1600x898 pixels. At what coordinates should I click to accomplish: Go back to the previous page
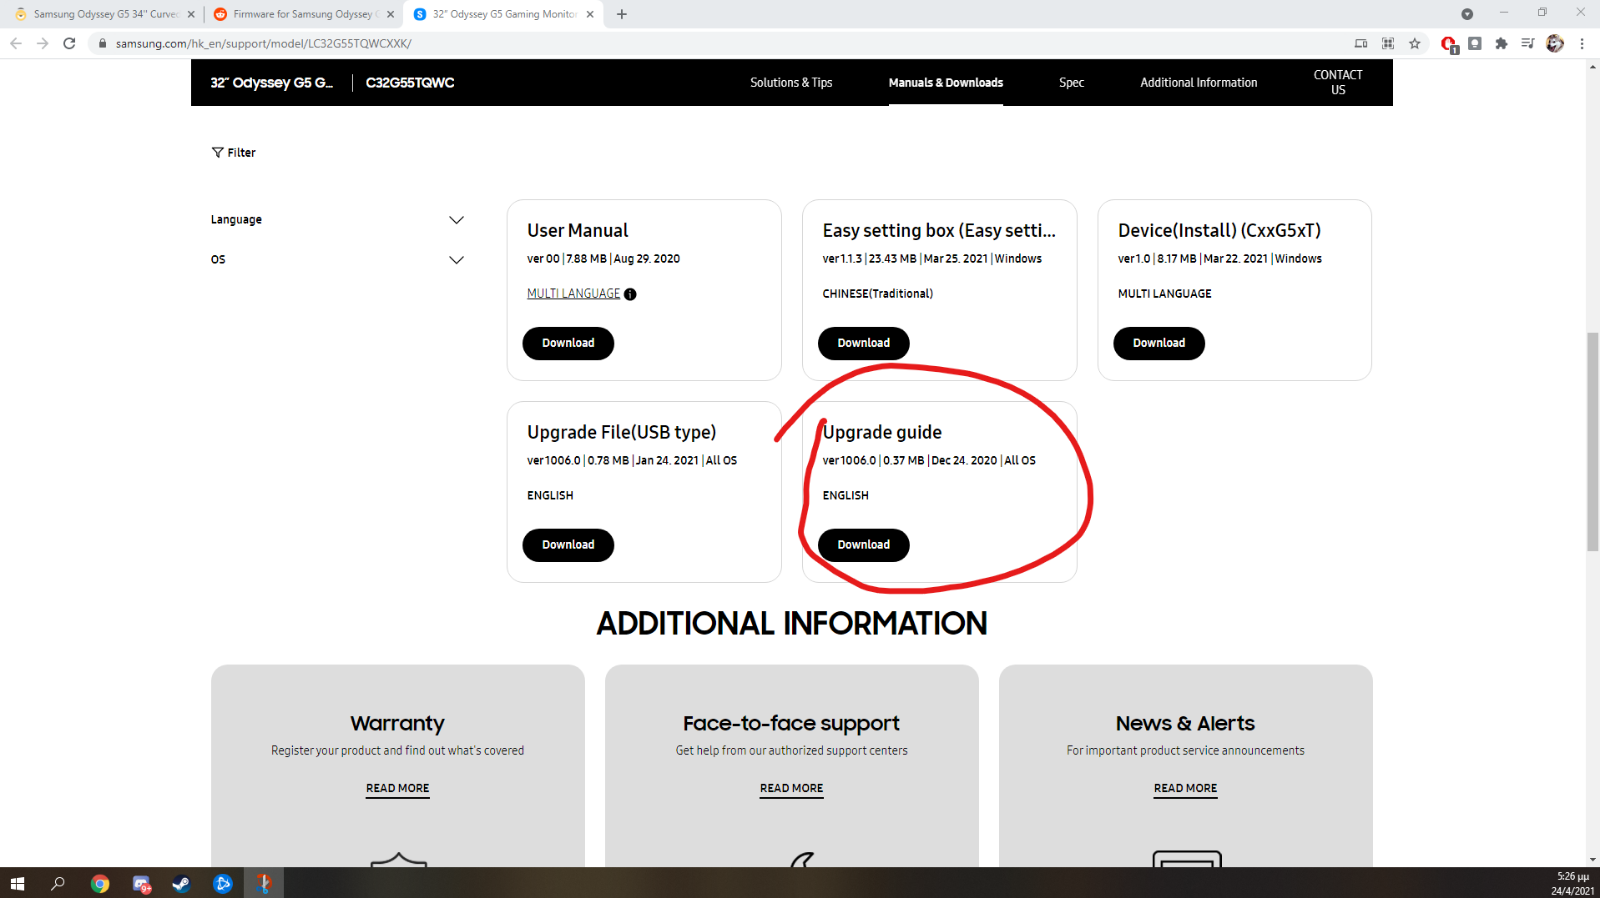tap(16, 43)
